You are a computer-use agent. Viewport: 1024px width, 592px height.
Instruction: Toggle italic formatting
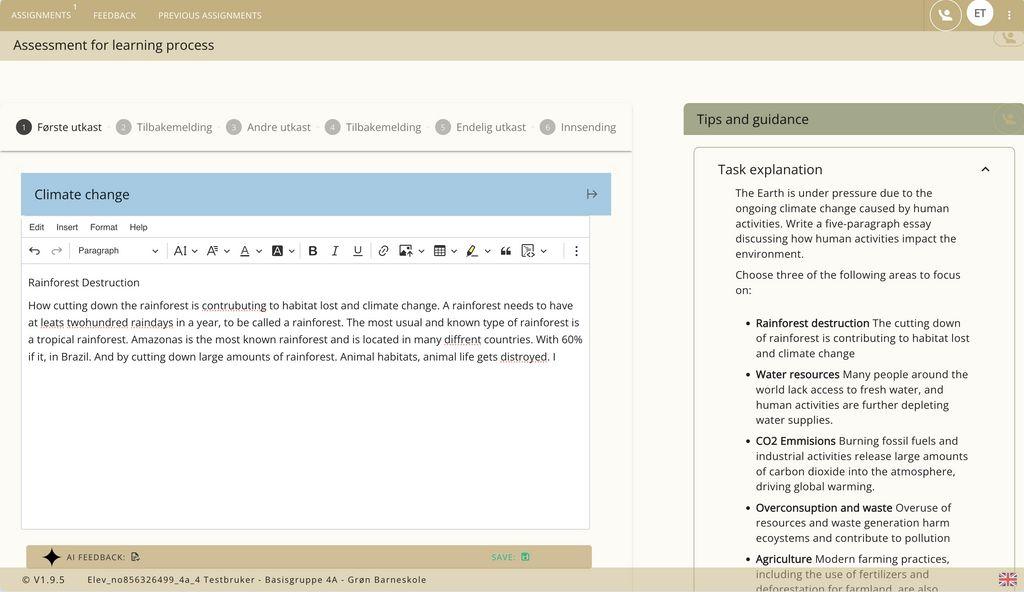335,251
